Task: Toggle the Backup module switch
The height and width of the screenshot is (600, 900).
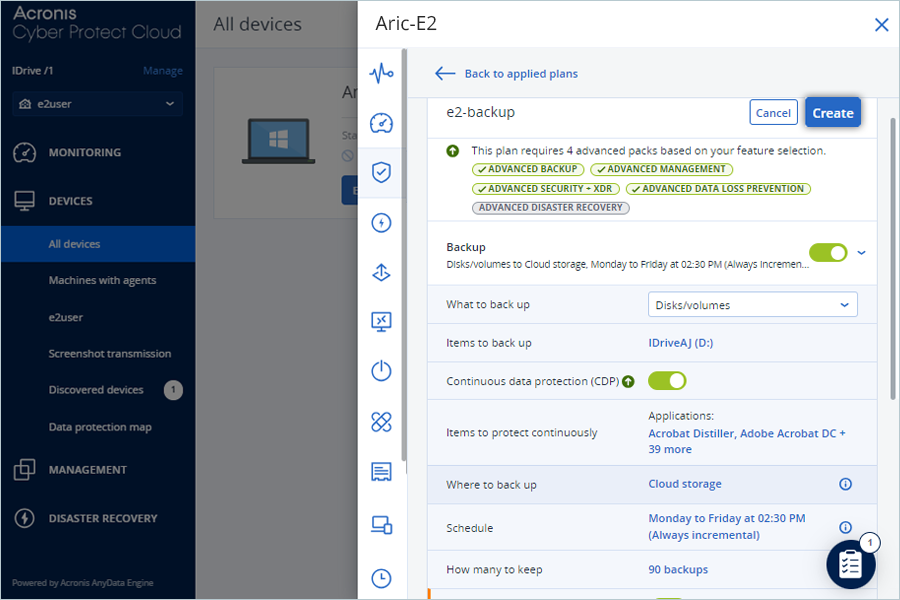Action: coord(828,253)
